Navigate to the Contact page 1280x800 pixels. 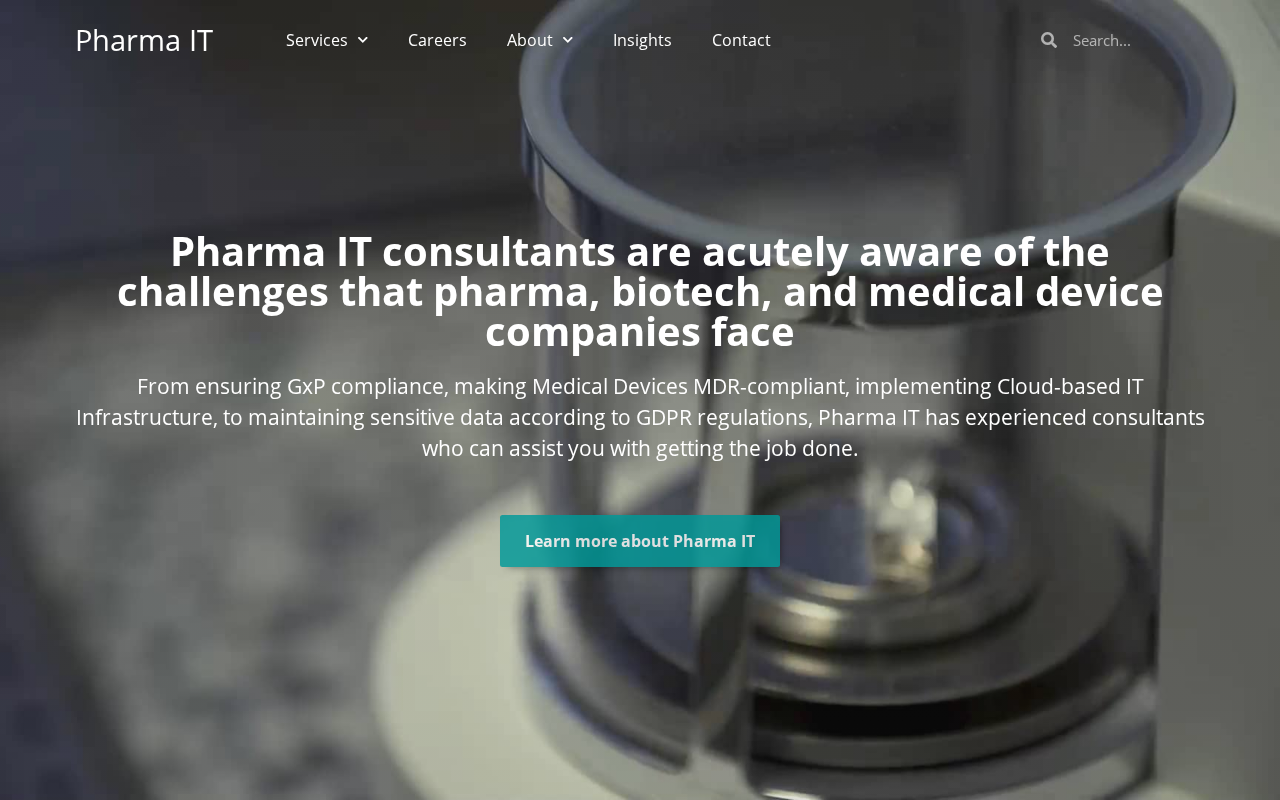[741, 40]
